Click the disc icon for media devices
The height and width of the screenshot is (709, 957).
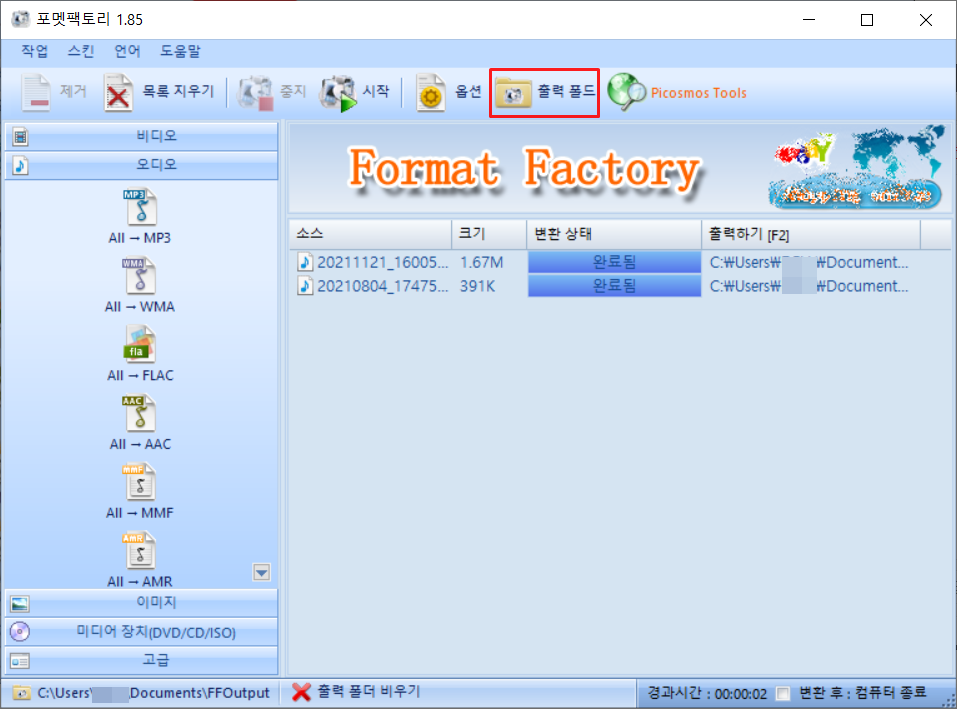click(x=20, y=632)
